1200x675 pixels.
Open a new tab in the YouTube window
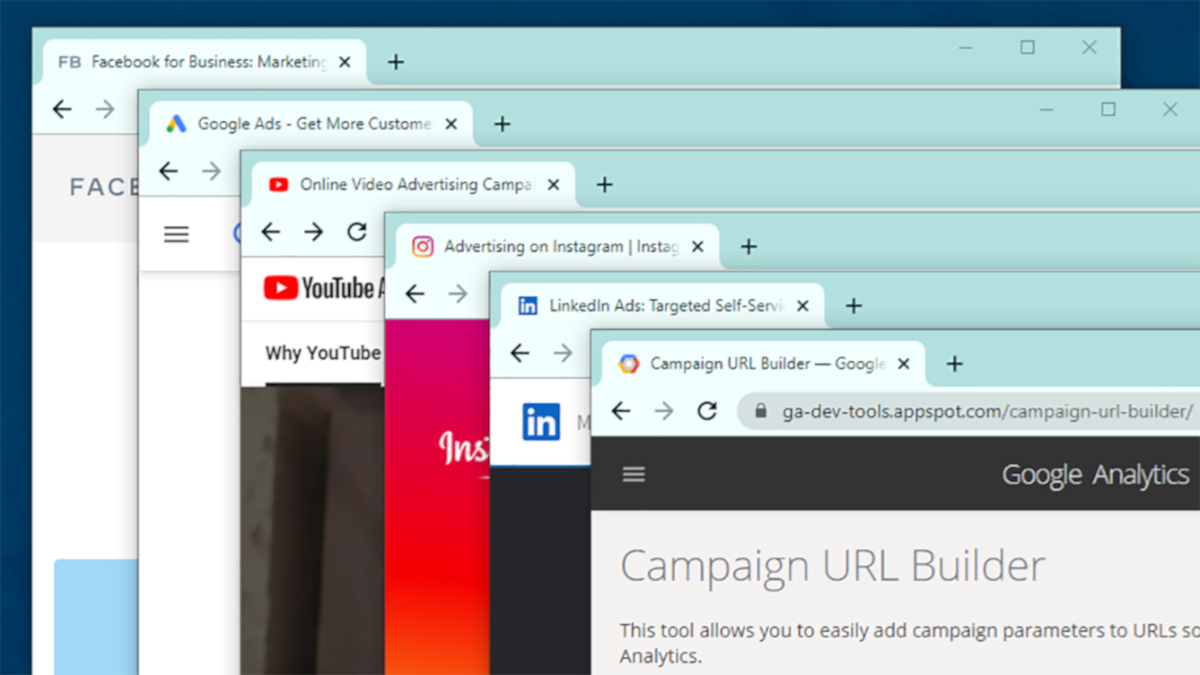pyautogui.click(x=604, y=185)
